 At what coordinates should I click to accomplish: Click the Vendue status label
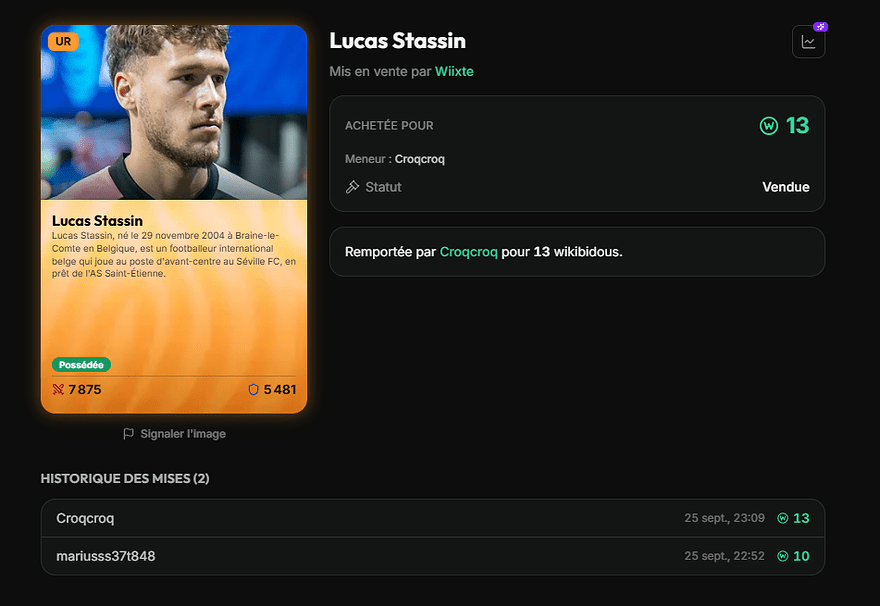786,187
